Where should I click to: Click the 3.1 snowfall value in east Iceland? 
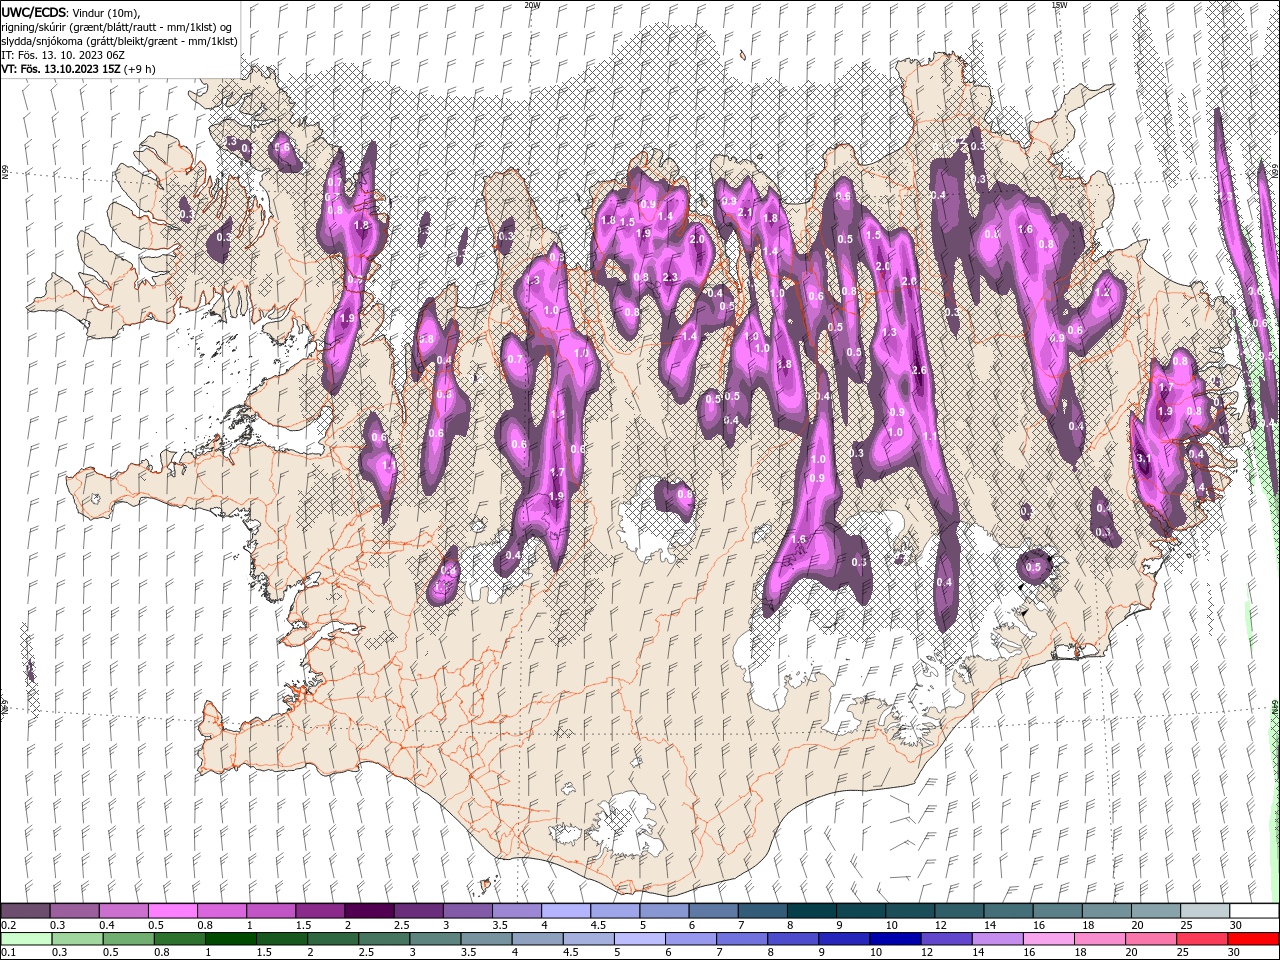1144,458
